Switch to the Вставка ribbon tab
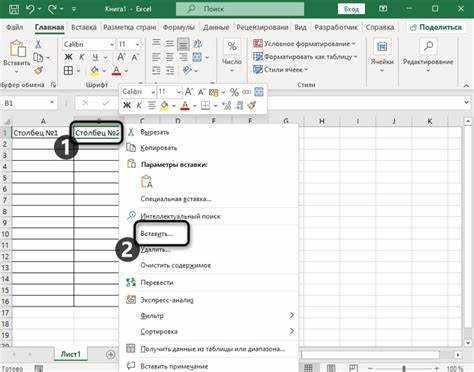Screen dimensions: 474x372 (84, 27)
